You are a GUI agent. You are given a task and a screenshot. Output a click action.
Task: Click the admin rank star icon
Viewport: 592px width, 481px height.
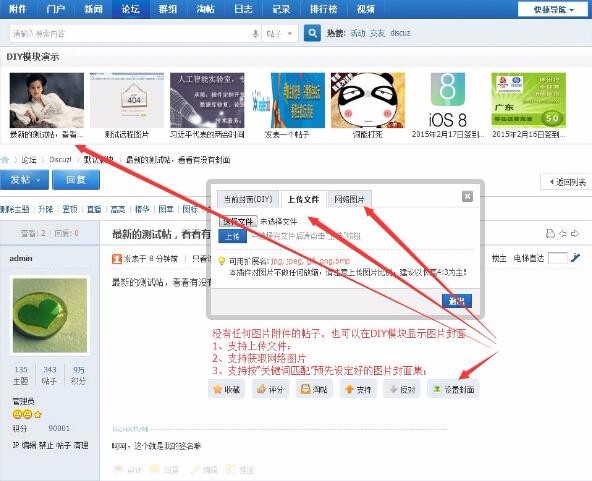38,414
